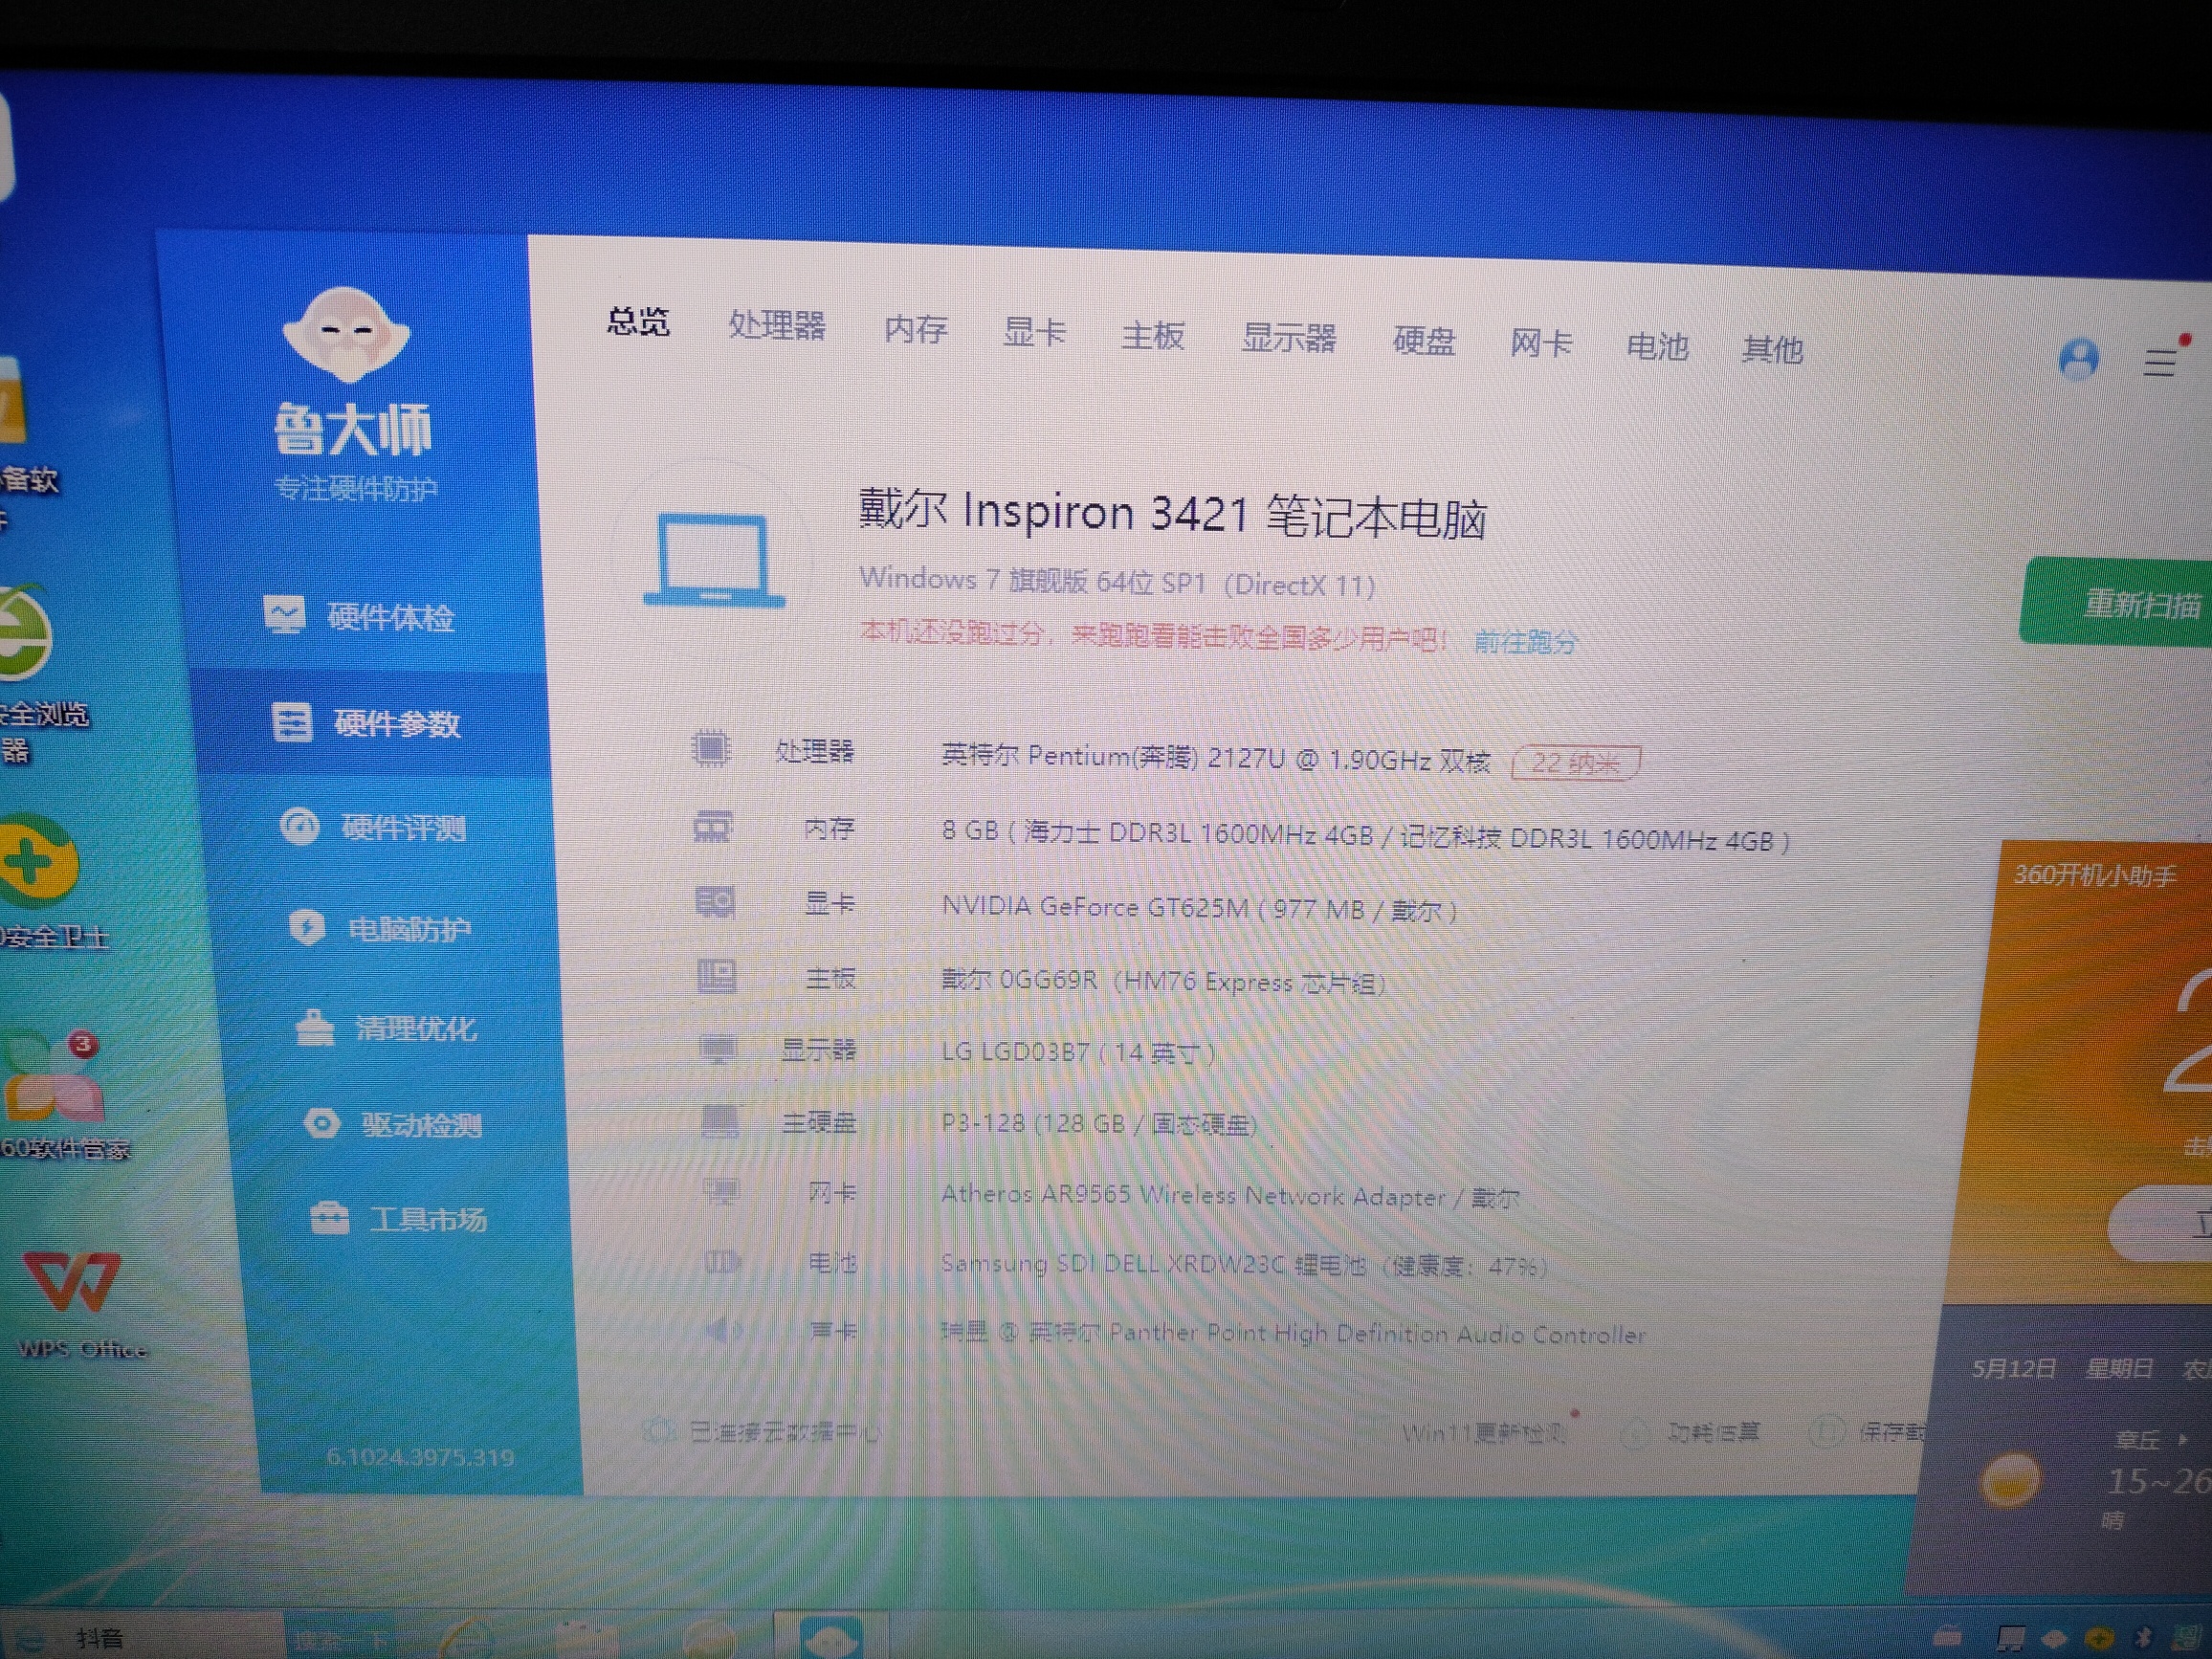Image resolution: width=2212 pixels, height=1659 pixels.
Task: Click the sunny weather icon
Action: tap(2010, 1480)
